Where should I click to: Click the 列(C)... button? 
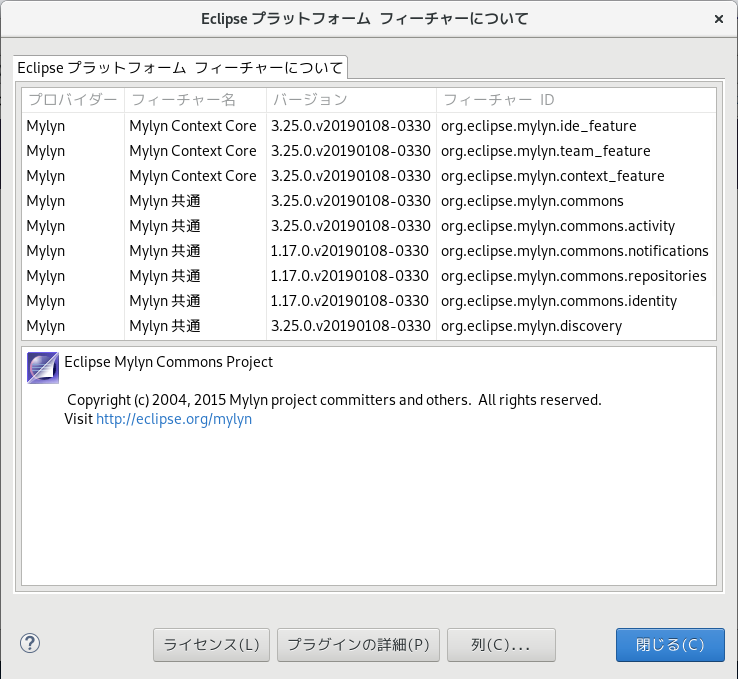[501, 645]
